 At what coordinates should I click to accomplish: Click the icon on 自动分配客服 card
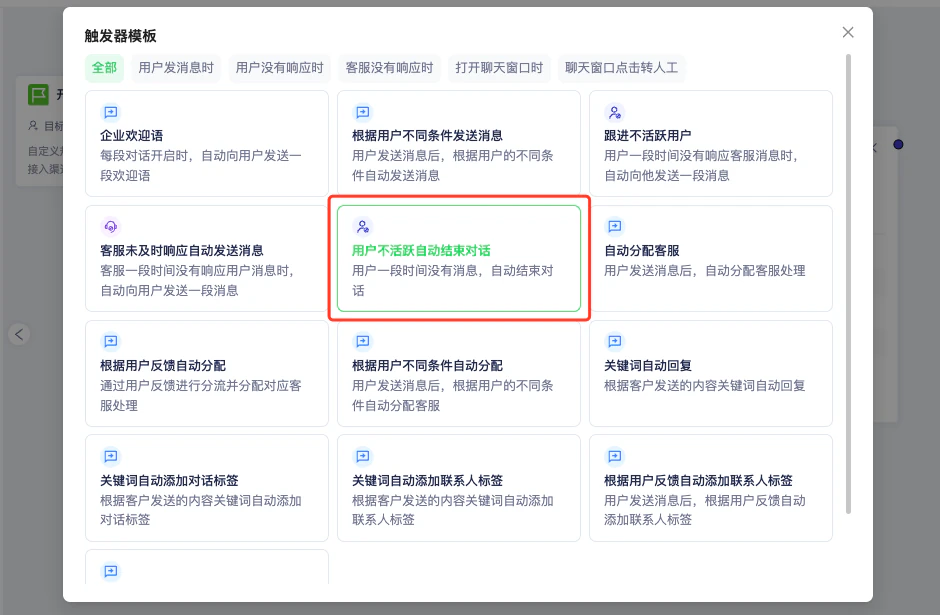614,227
